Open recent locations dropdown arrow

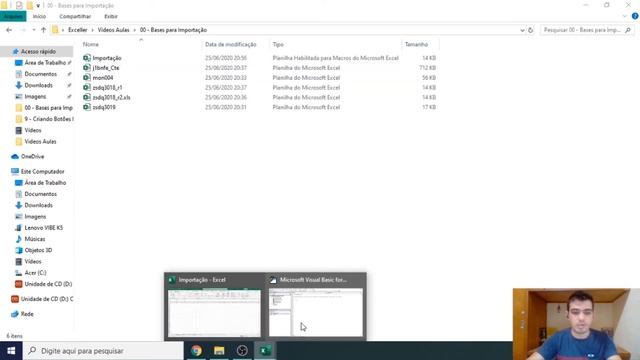click(33, 30)
